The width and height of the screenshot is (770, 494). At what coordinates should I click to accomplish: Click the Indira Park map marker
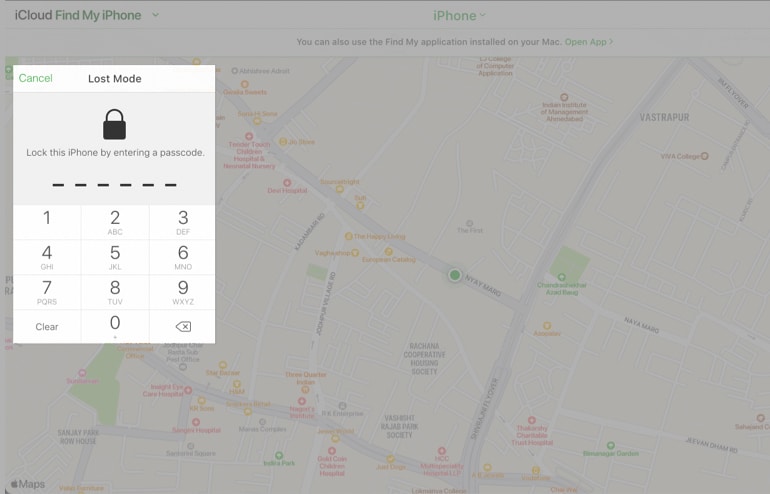[x=278, y=455]
